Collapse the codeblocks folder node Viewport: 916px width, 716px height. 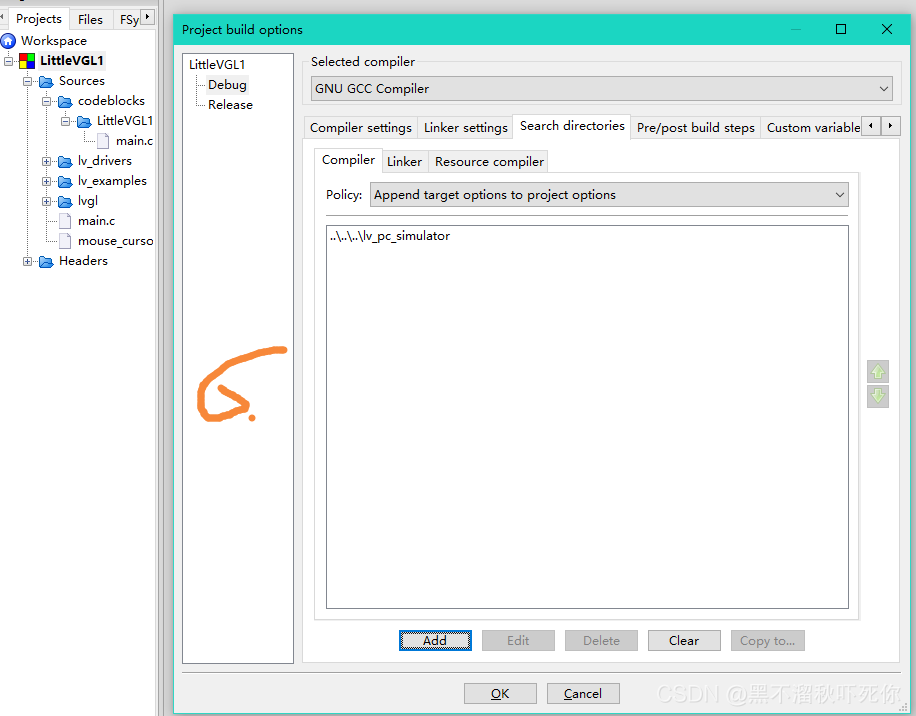(47, 101)
